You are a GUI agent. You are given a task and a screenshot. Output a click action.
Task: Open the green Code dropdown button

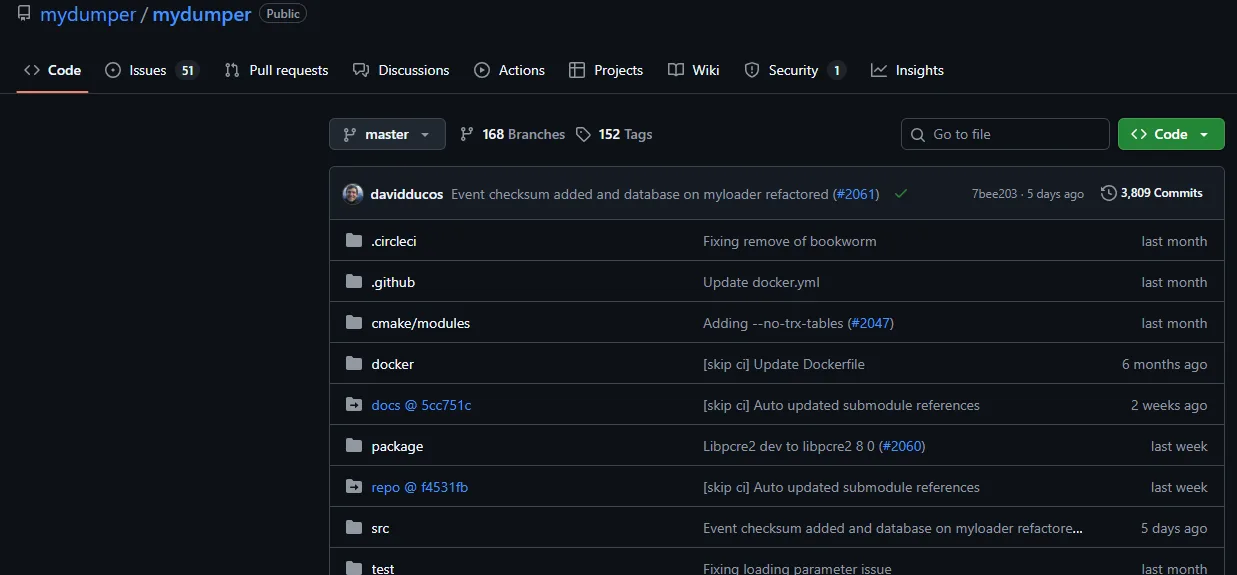(x=1170, y=134)
